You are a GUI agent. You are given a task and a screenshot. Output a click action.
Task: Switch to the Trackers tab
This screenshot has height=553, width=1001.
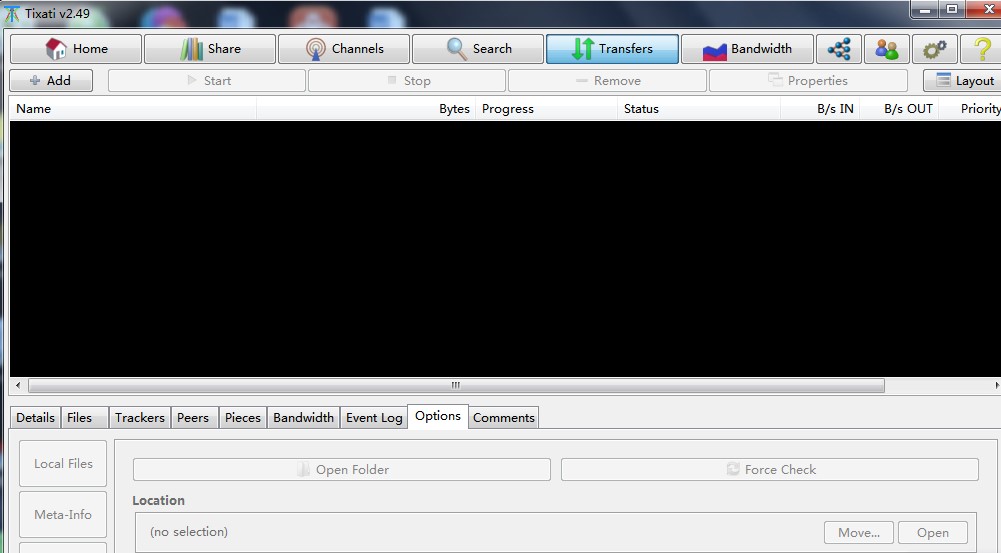pos(140,418)
